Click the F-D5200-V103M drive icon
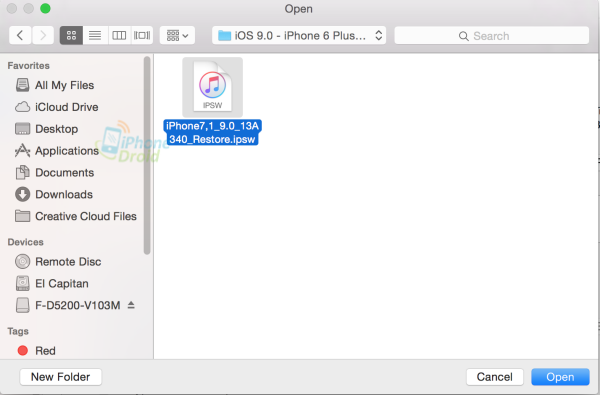Image resolution: width=600 pixels, height=395 pixels. click(22, 305)
